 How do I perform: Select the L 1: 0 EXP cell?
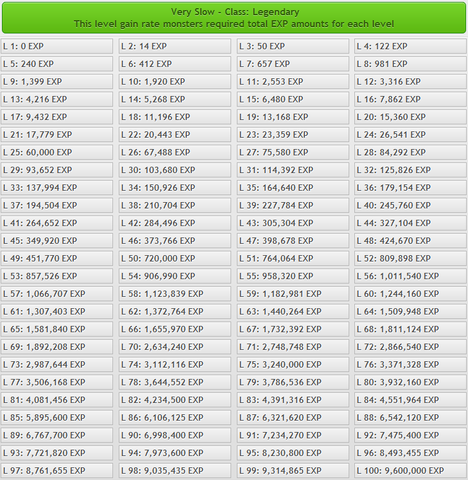[57, 46]
